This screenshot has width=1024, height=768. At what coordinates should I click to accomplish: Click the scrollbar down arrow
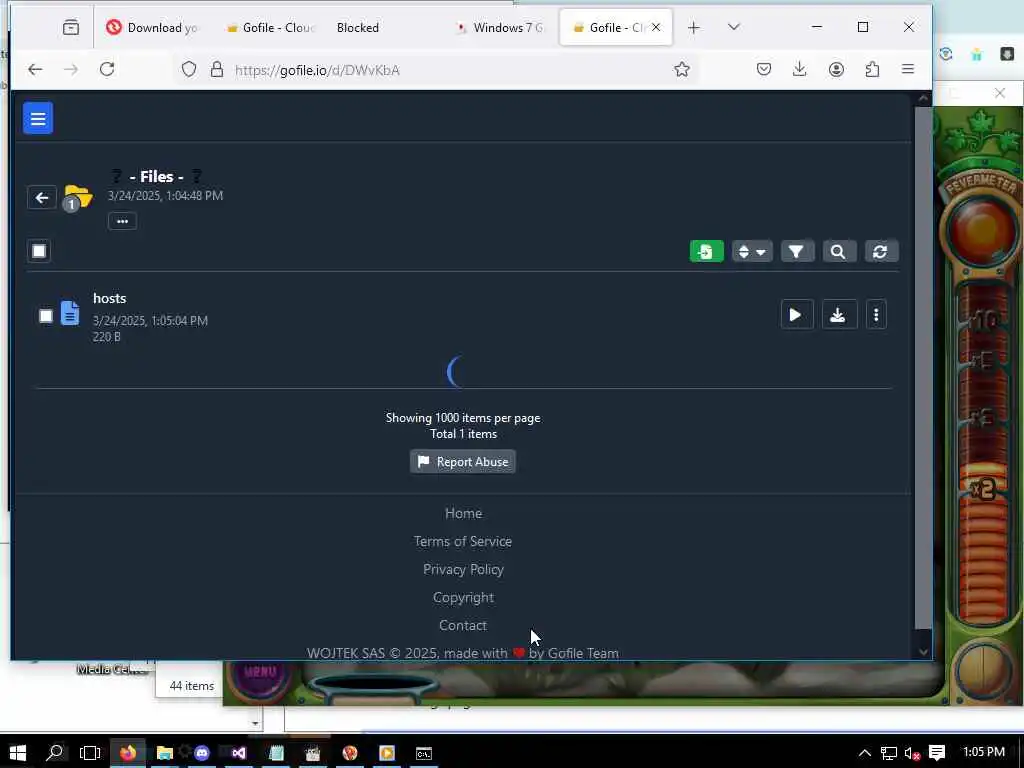pos(923,652)
